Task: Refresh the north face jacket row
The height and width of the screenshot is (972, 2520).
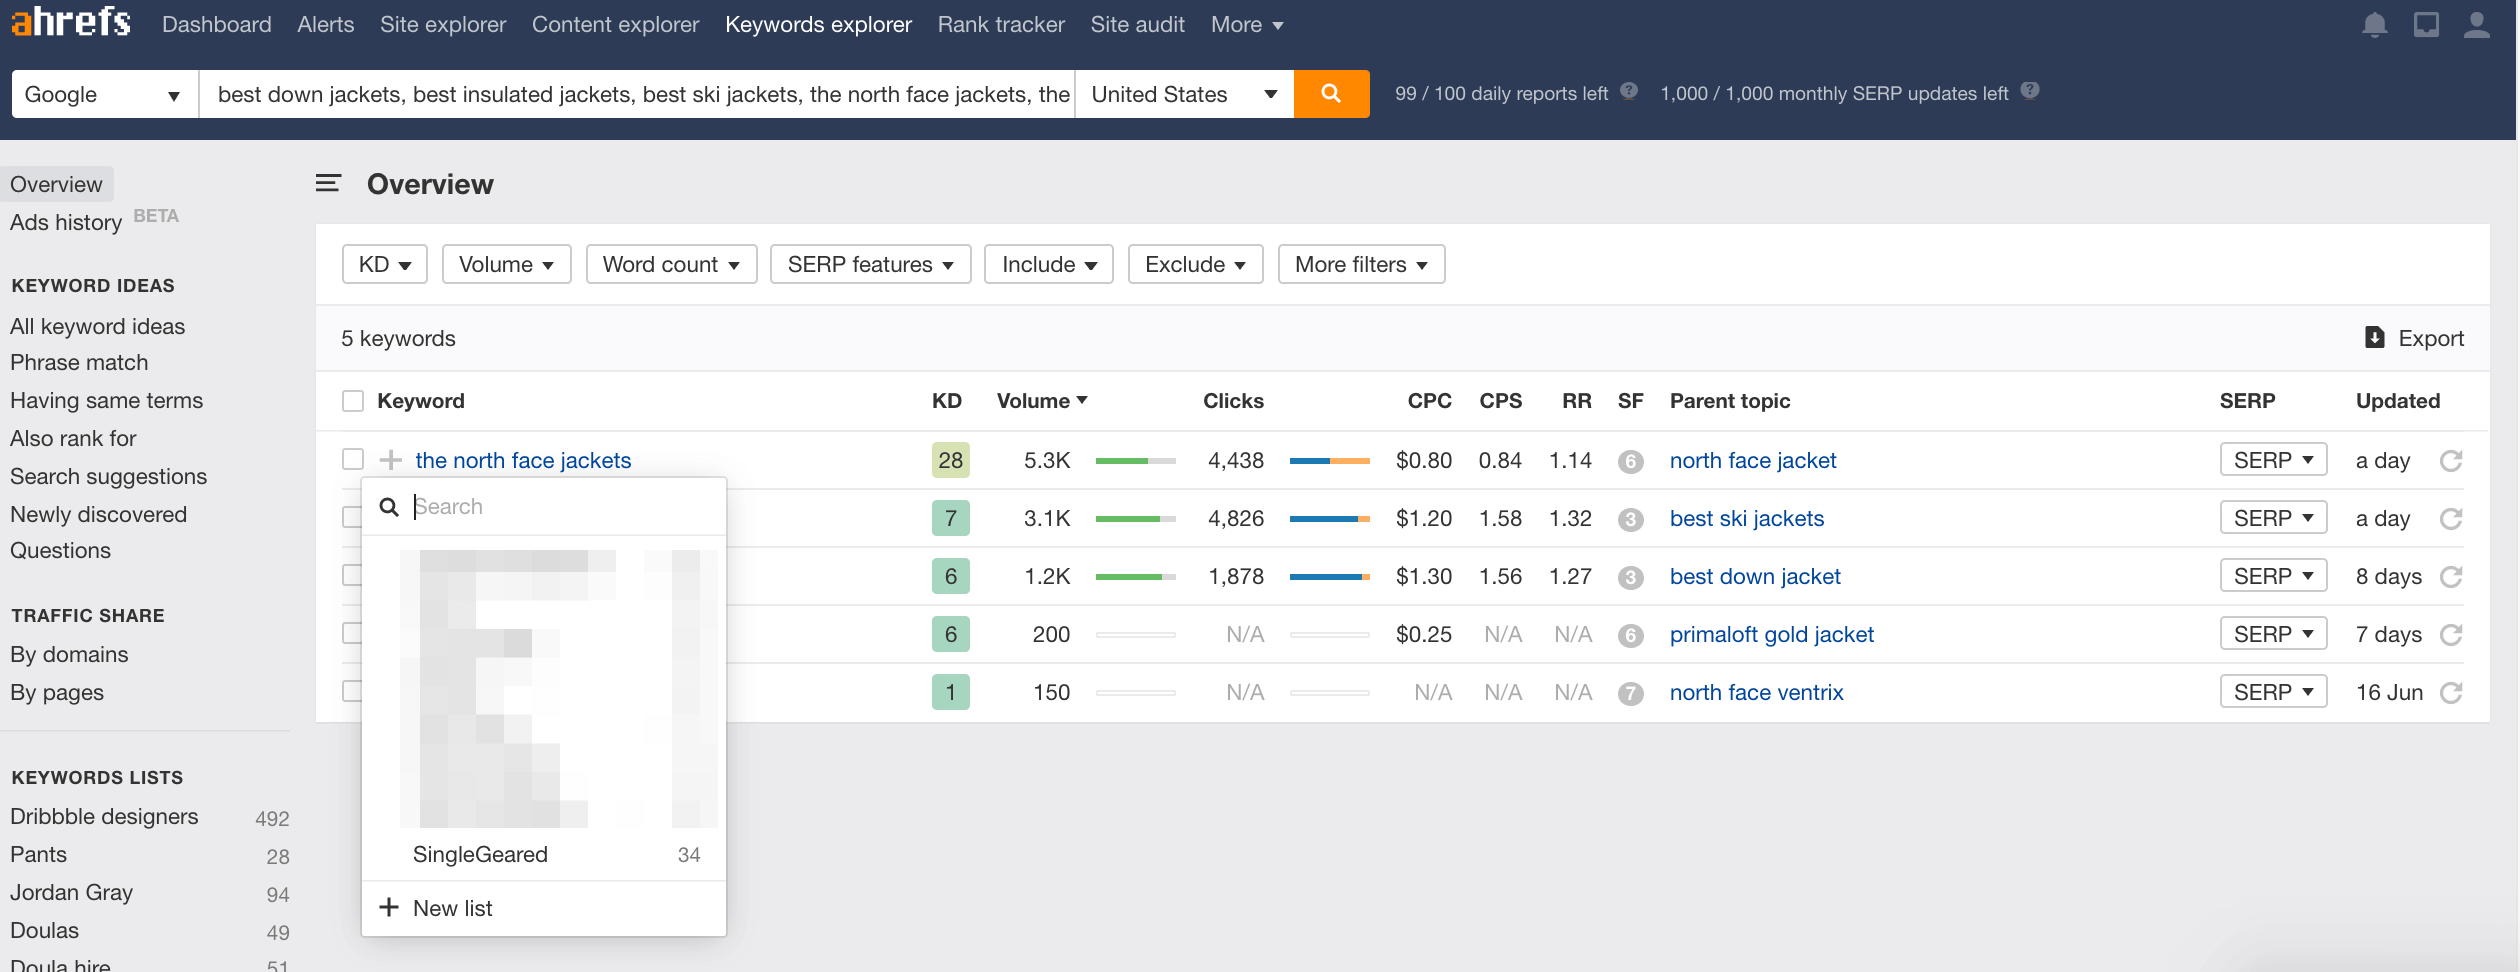Action: (2450, 461)
